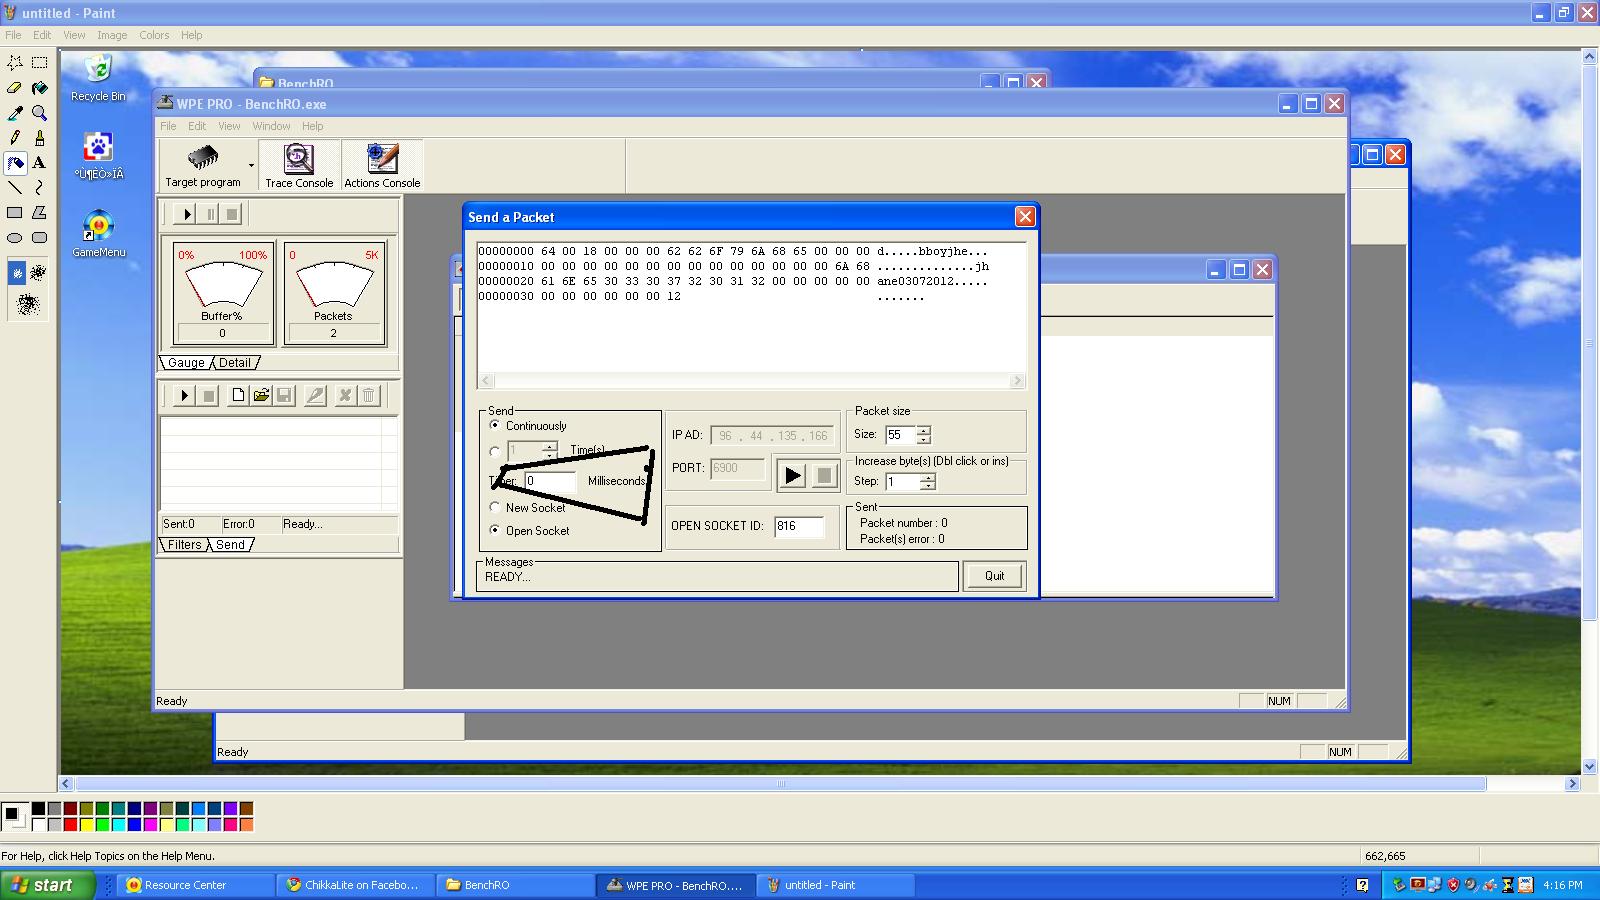Image resolution: width=1600 pixels, height=900 pixels.
Task: Open the View menu in WPE PRO
Action: coord(229,126)
